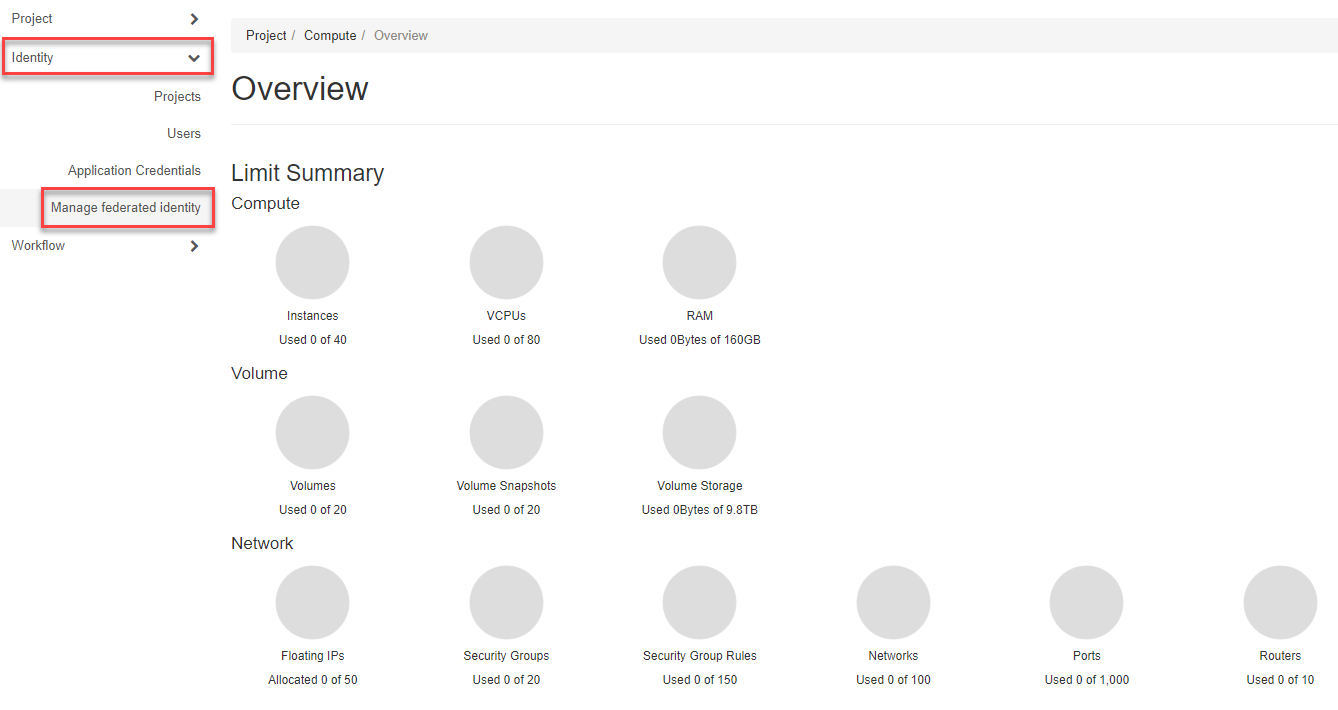Click the Volumes usage pie chart
This screenshot has width=1338, height=710.
(312, 433)
